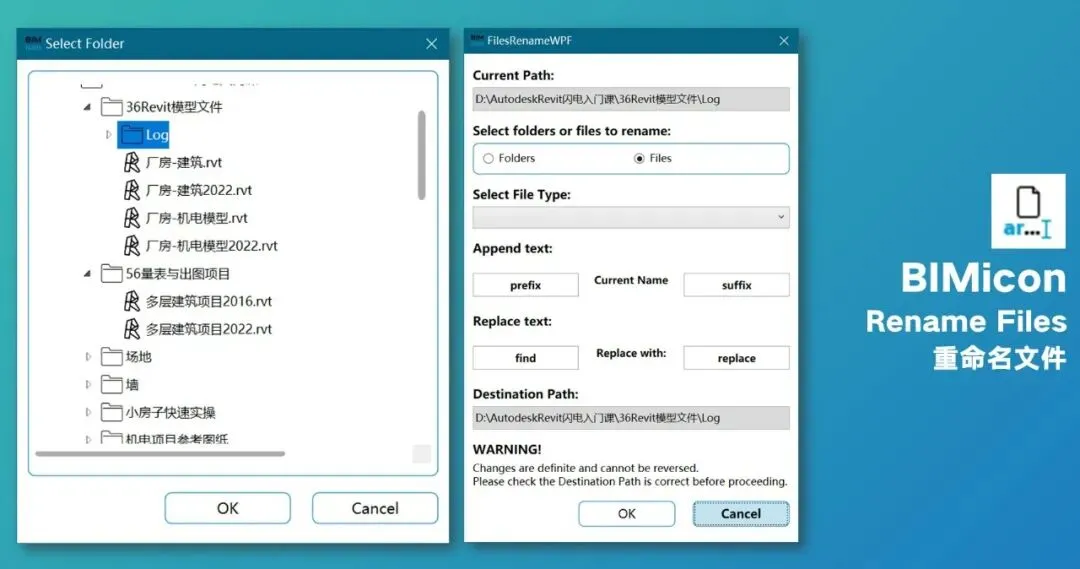Image resolution: width=1080 pixels, height=569 pixels.
Task: Click the replace text field
Action: (x=736, y=358)
